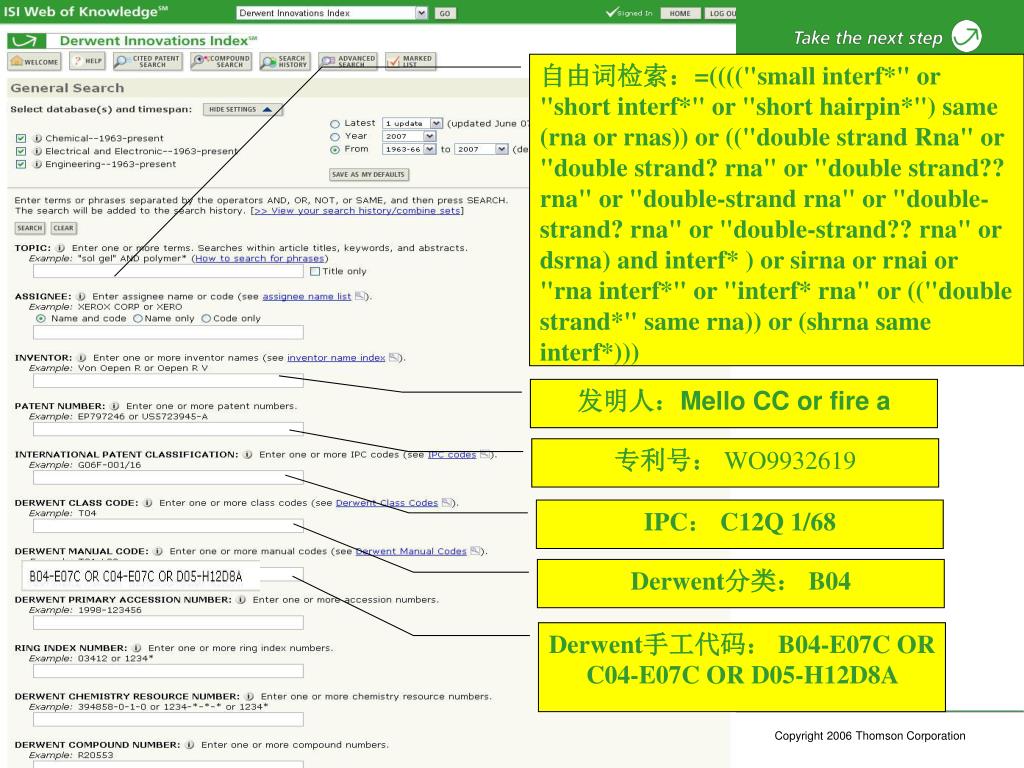
Task: Click SAVE AS MY DEFAULTS
Action: click(x=369, y=174)
